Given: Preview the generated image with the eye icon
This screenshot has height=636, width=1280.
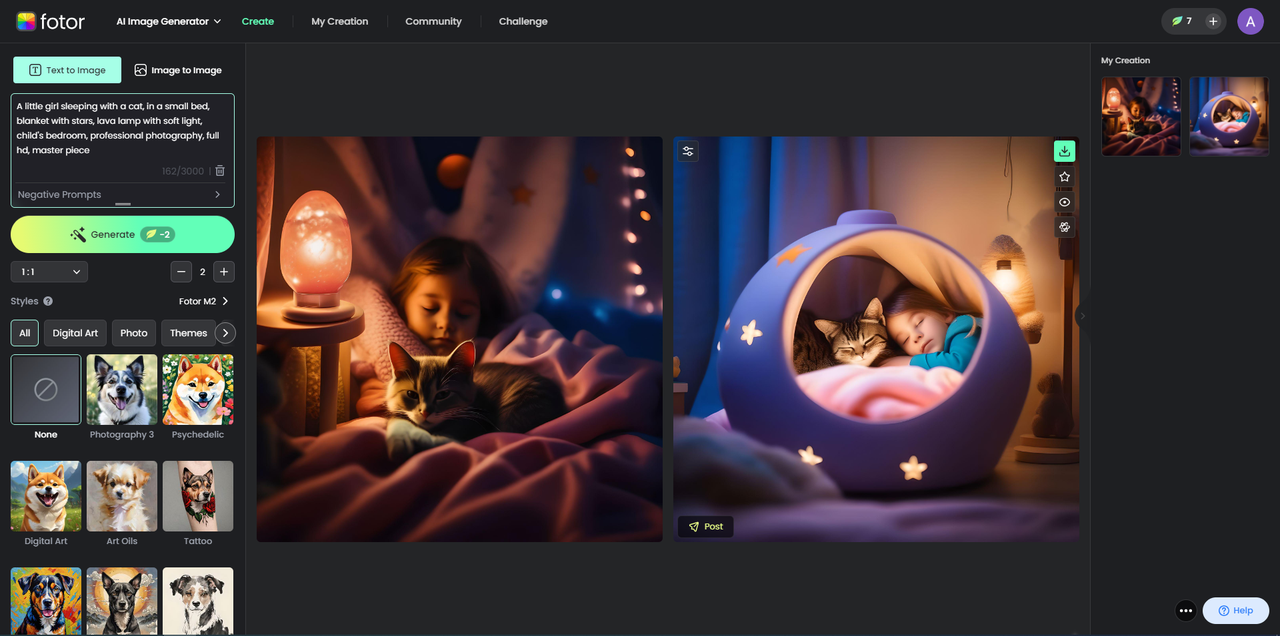Looking at the screenshot, I should (x=1064, y=201).
